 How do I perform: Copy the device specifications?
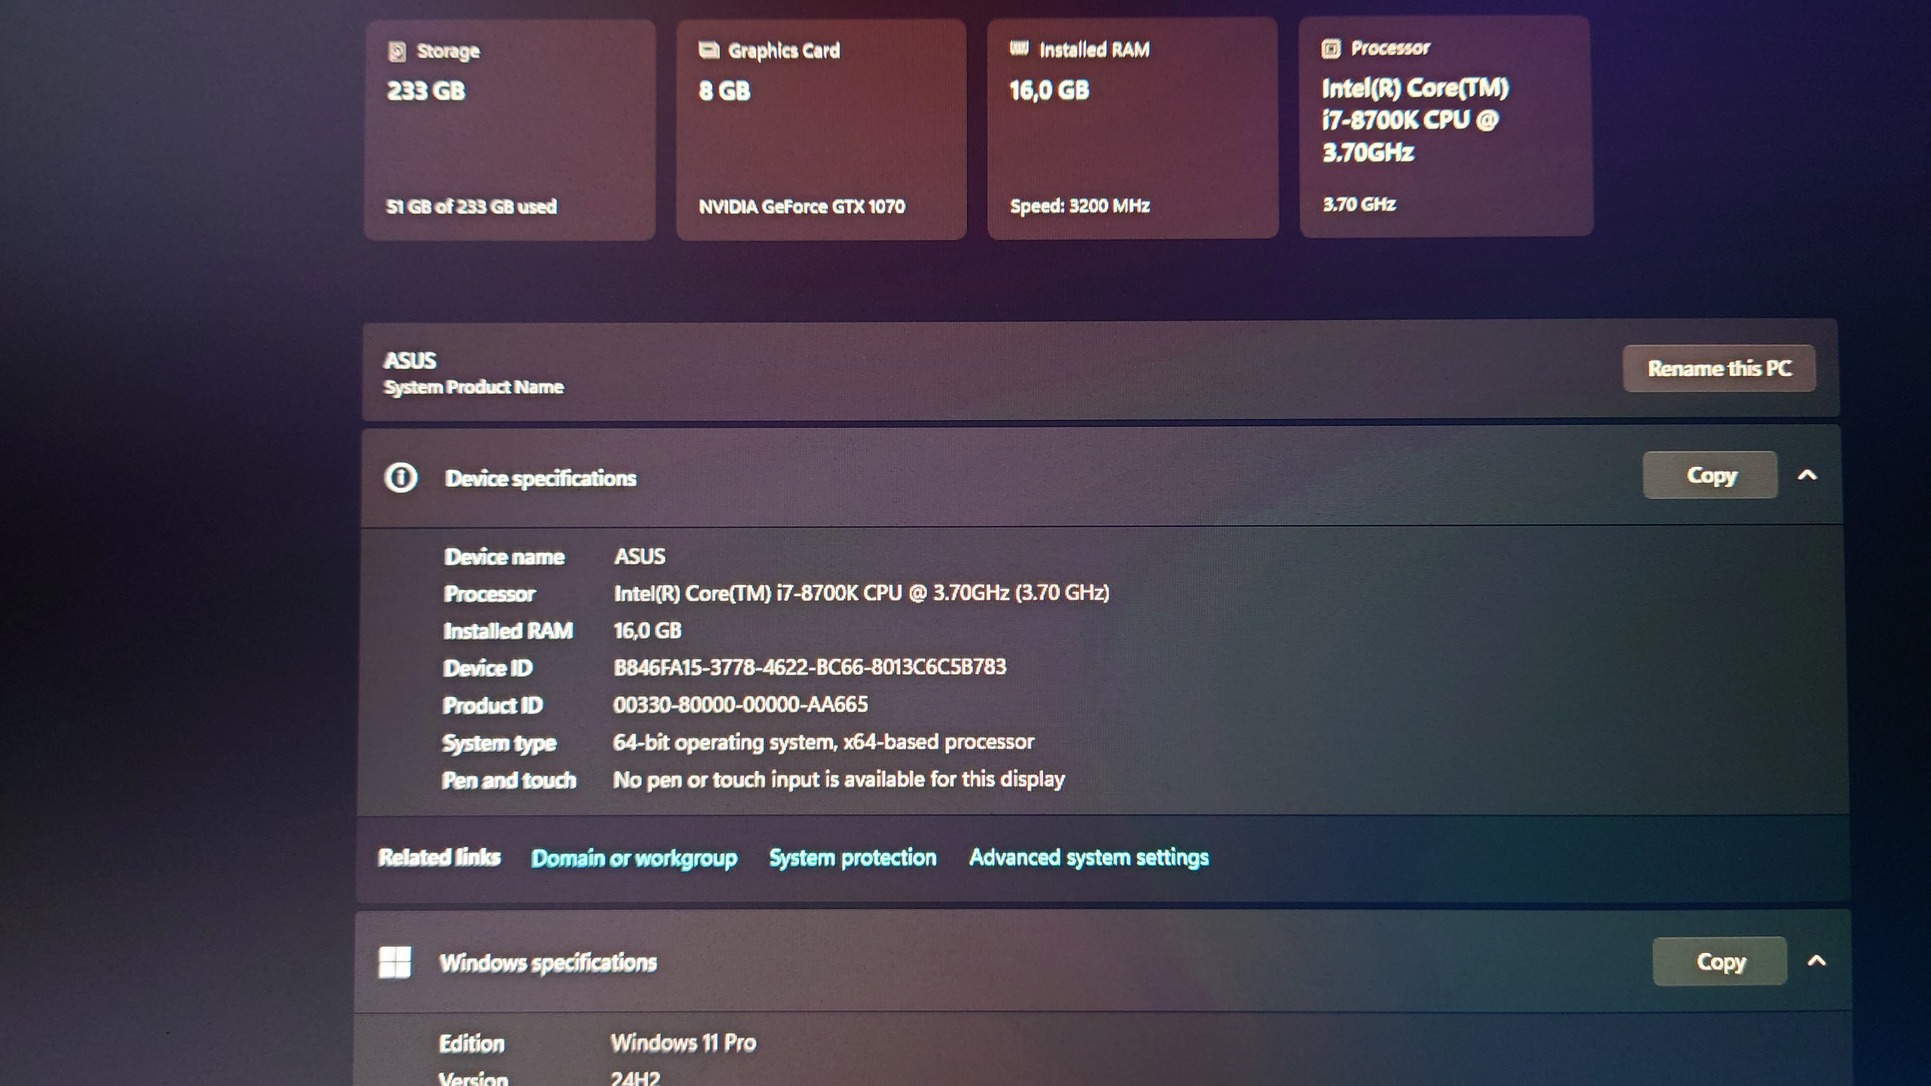[x=1710, y=476]
